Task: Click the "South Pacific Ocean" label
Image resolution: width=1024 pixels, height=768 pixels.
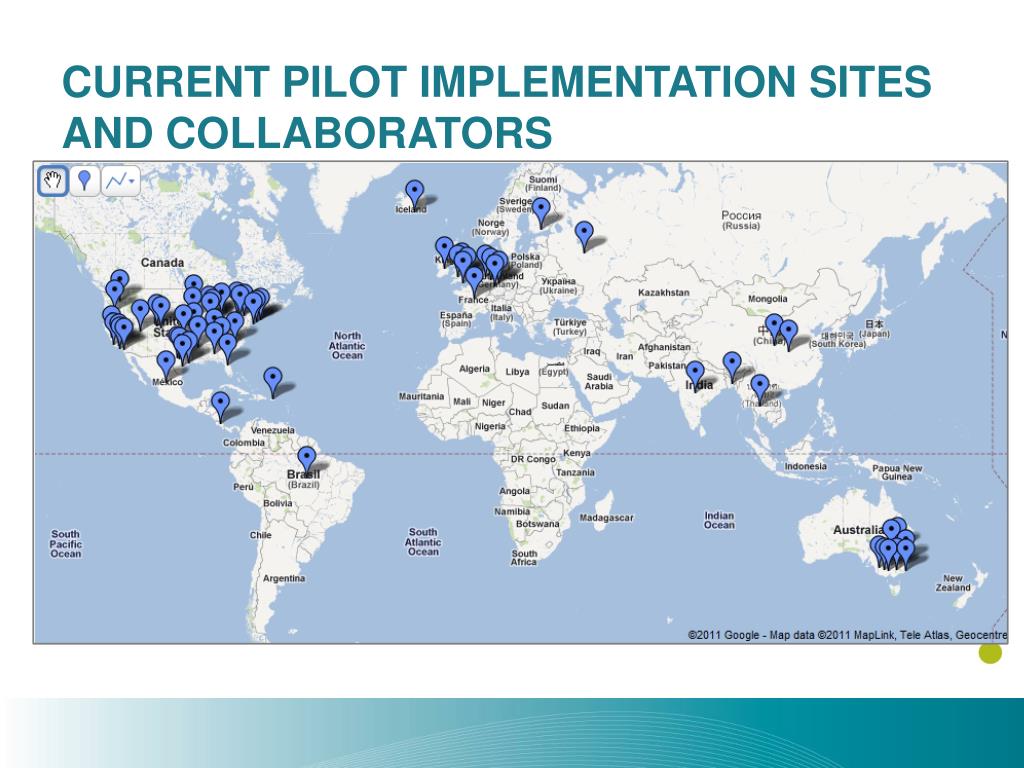Action: pyautogui.click(x=66, y=544)
